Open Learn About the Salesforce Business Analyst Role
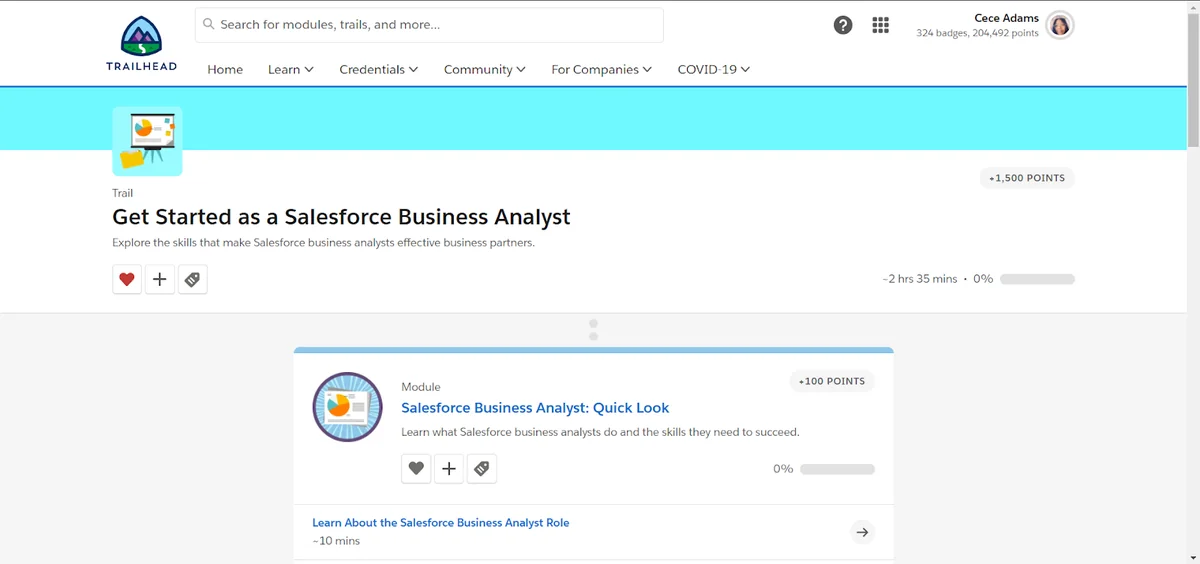1200x564 pixels. click(x=441, y=522)
